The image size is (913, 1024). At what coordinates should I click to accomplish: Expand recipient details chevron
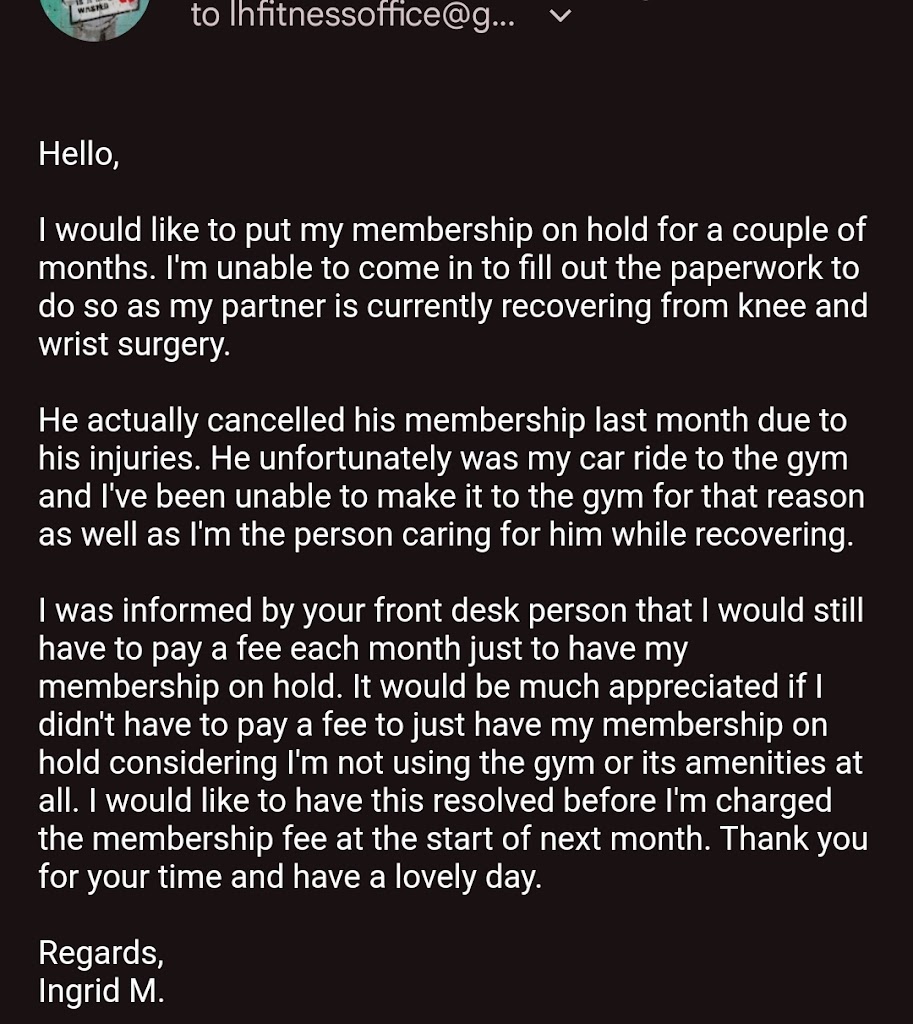(x=561, y=15)
